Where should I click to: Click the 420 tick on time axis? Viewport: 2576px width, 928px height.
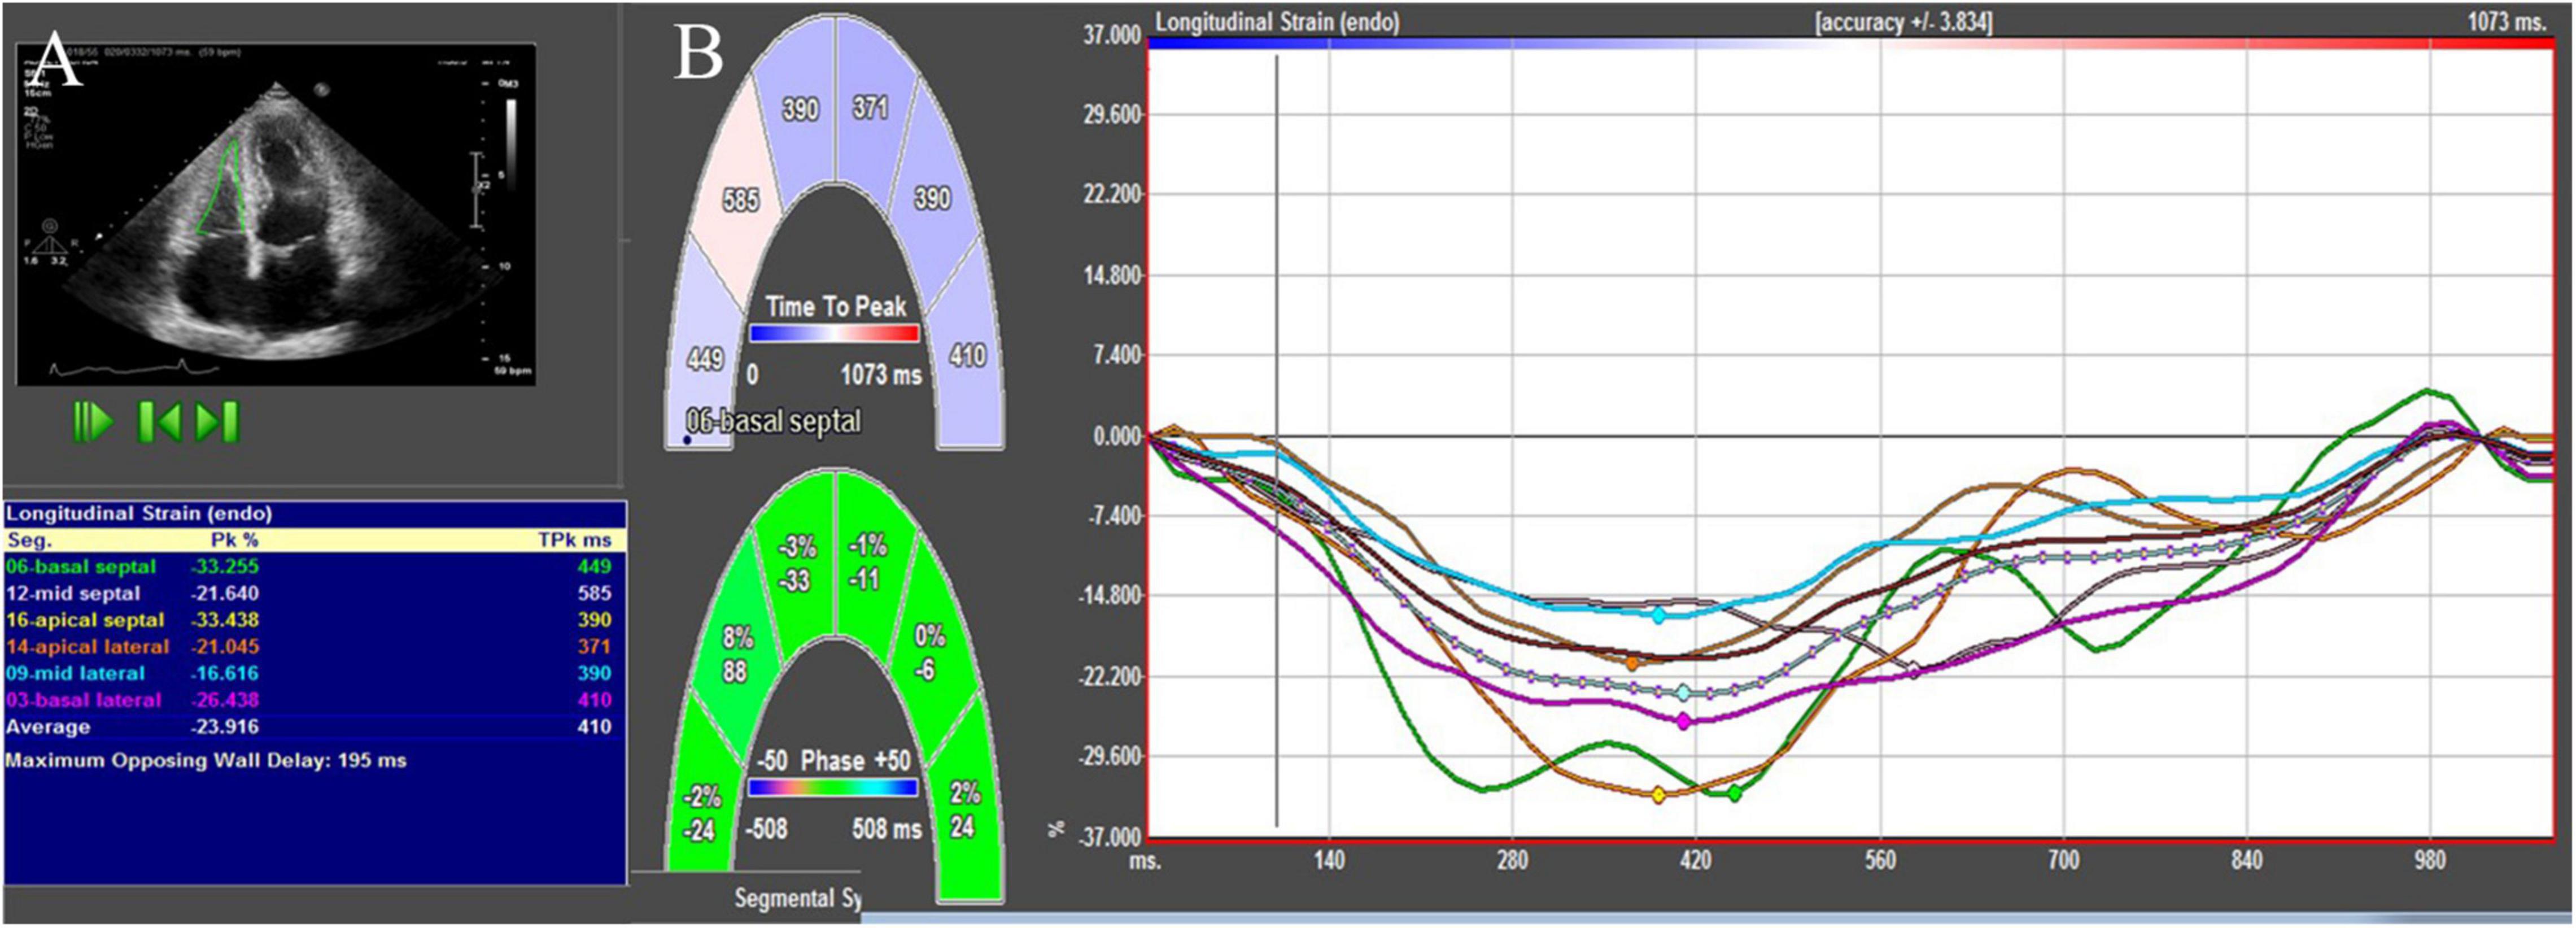tap(1695, 860)
